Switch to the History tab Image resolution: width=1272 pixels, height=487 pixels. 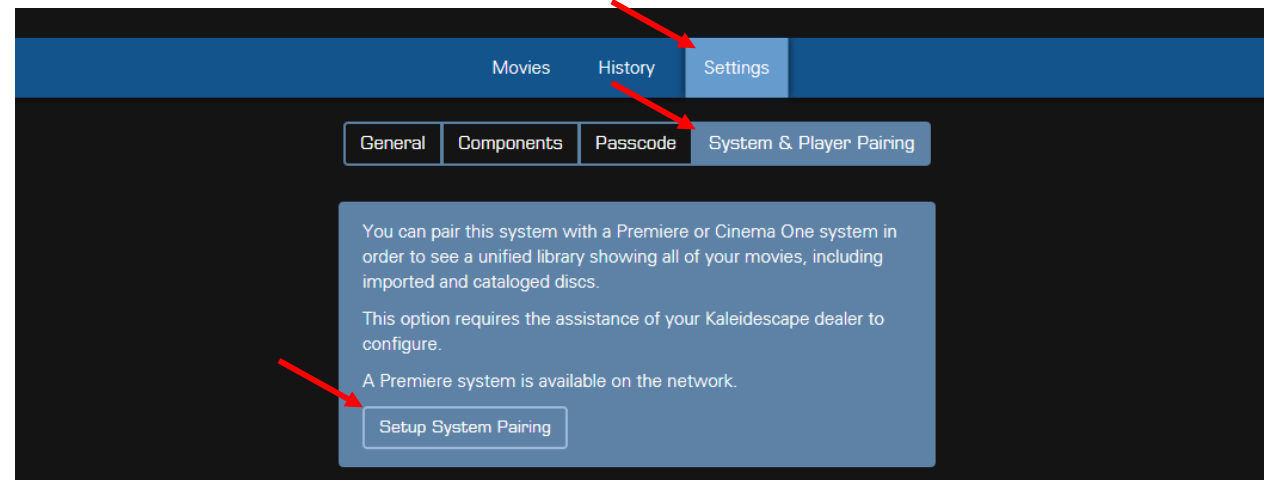point(626,68)
